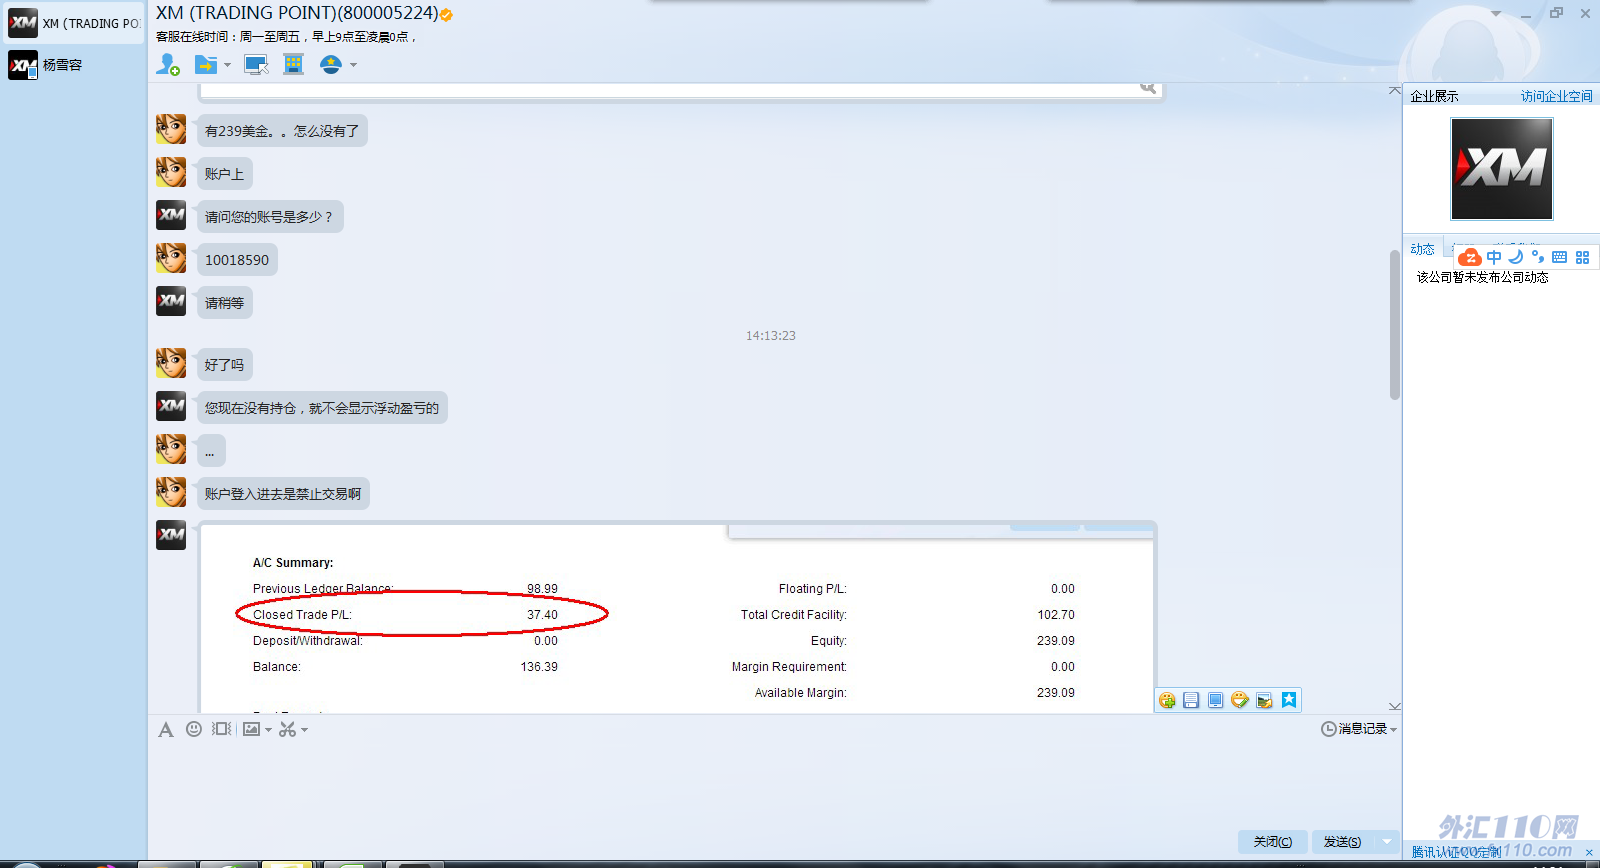Open the send file dropdown arrow
The width and height of the screenshot is (1600, 868).
[x=228, y=65]
